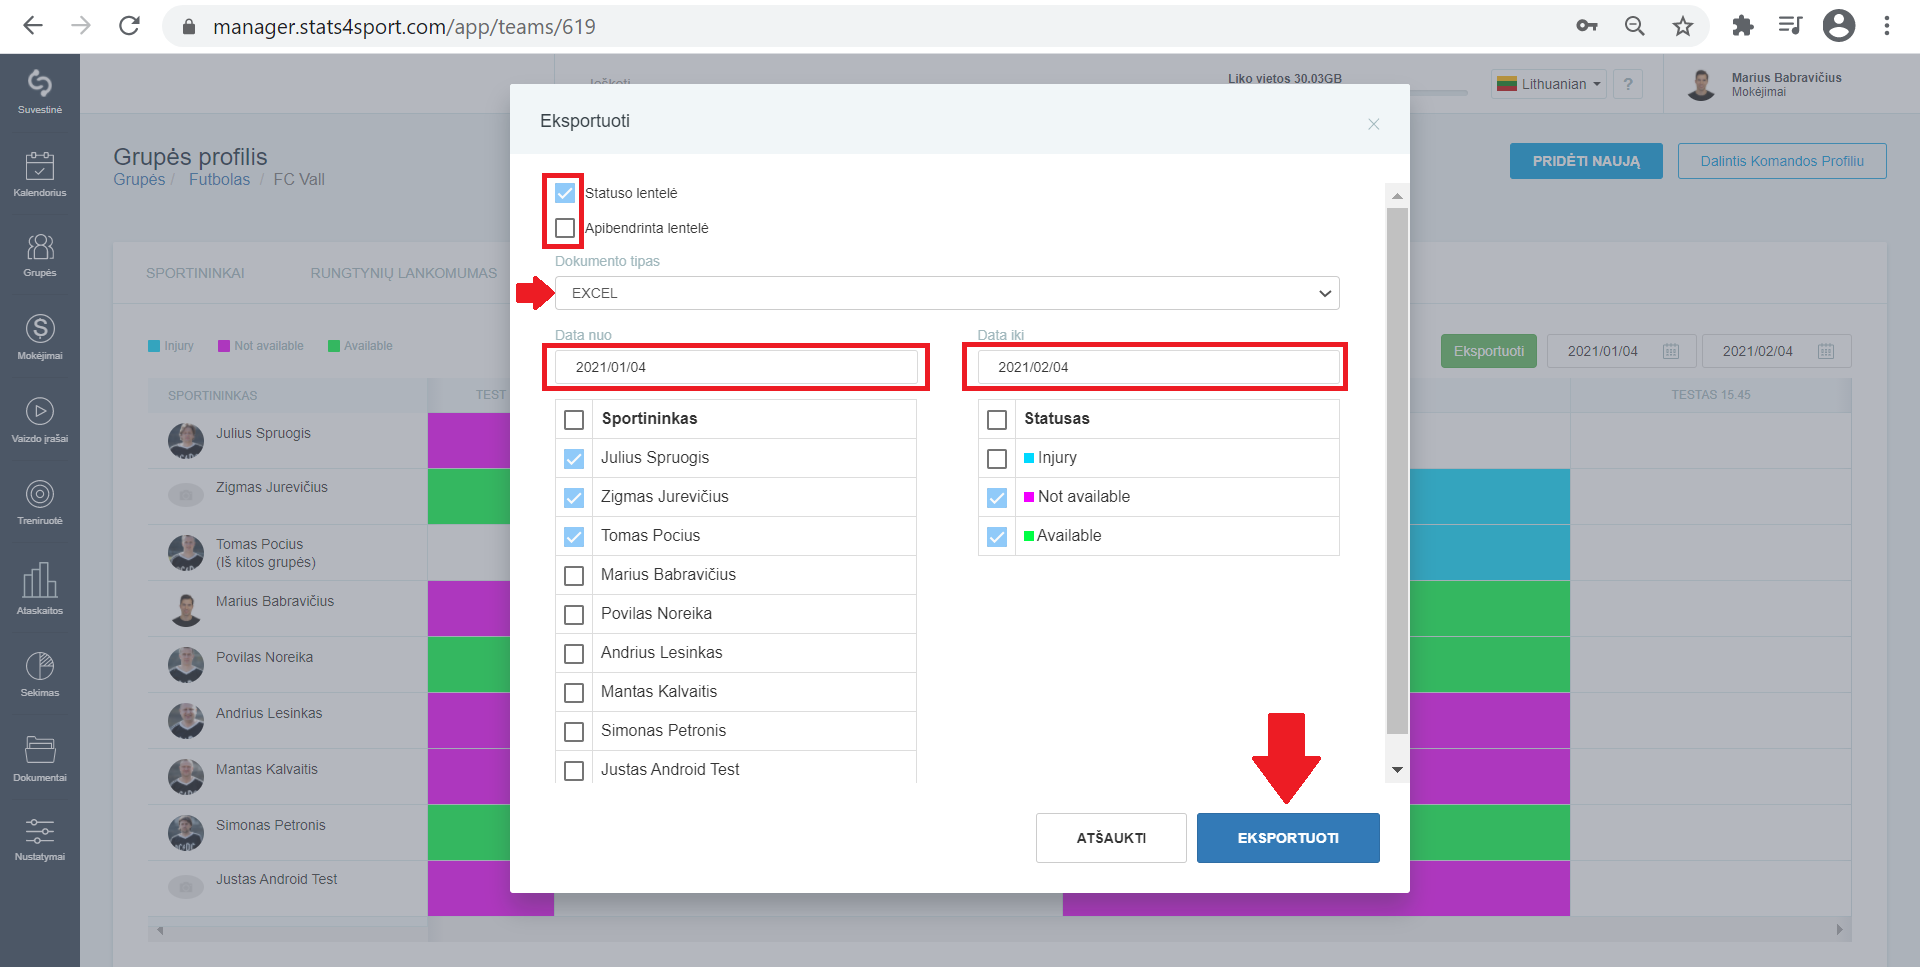Viewport: 1920px width, 967px height.
Task: Open the Chrome profile avatar
Action: point(1839,26)
